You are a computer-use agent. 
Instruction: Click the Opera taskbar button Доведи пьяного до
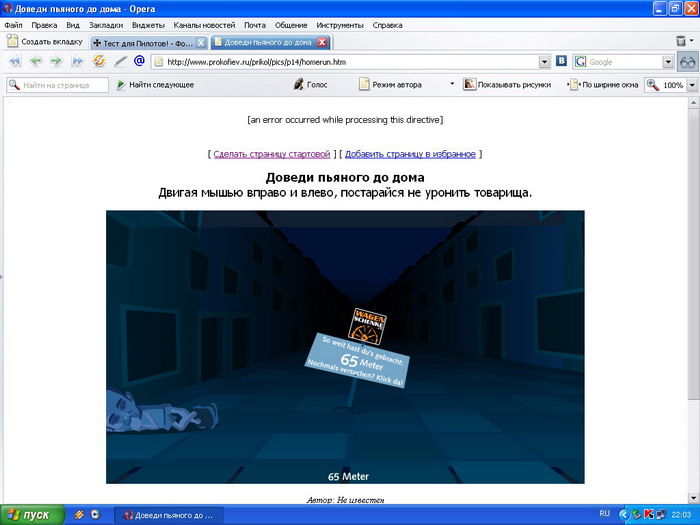tap(169, 515)
